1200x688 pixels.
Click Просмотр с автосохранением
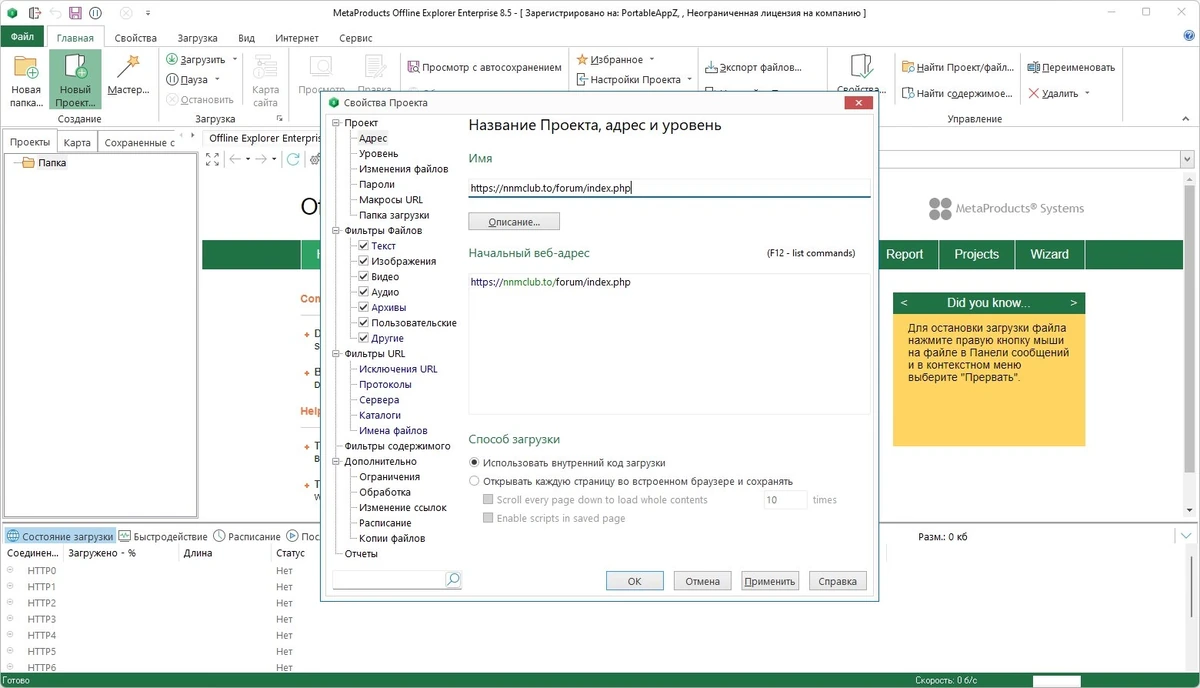click(484, 67)
